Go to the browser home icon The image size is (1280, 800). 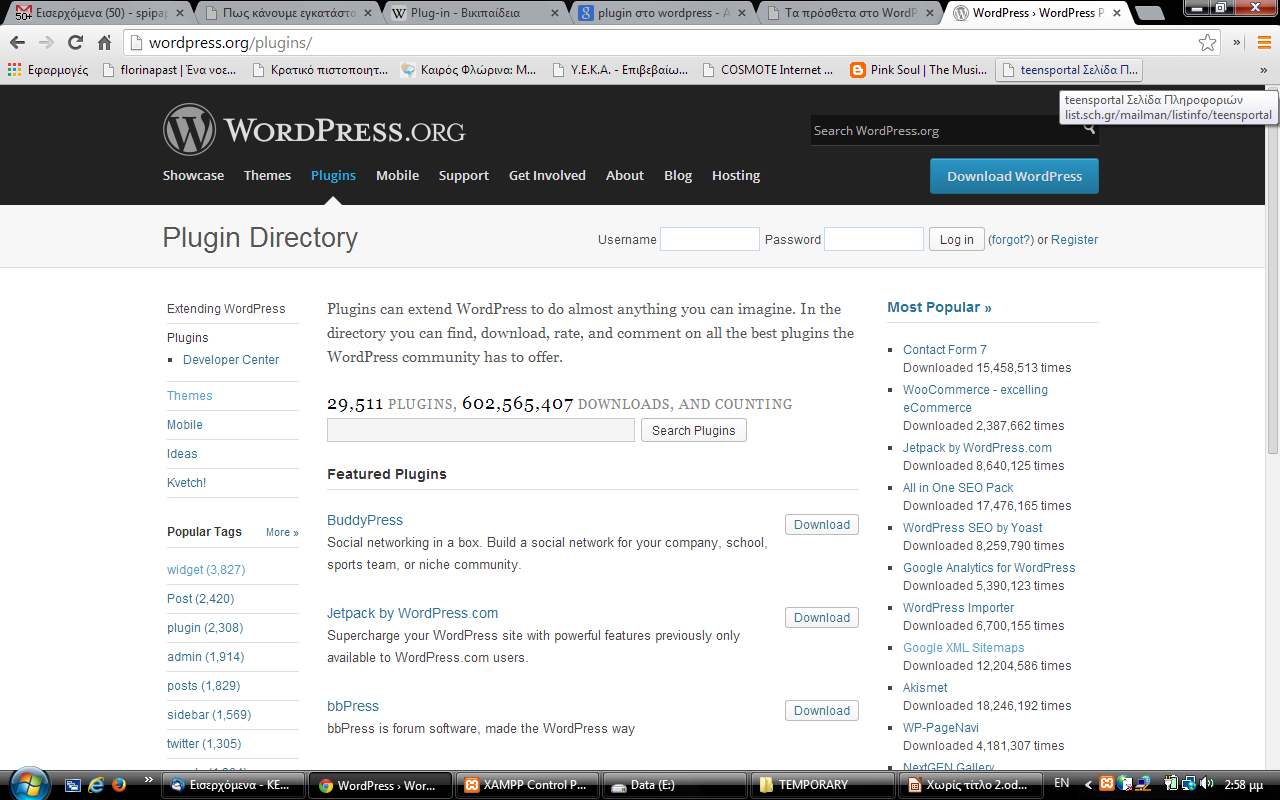(104, 43)
